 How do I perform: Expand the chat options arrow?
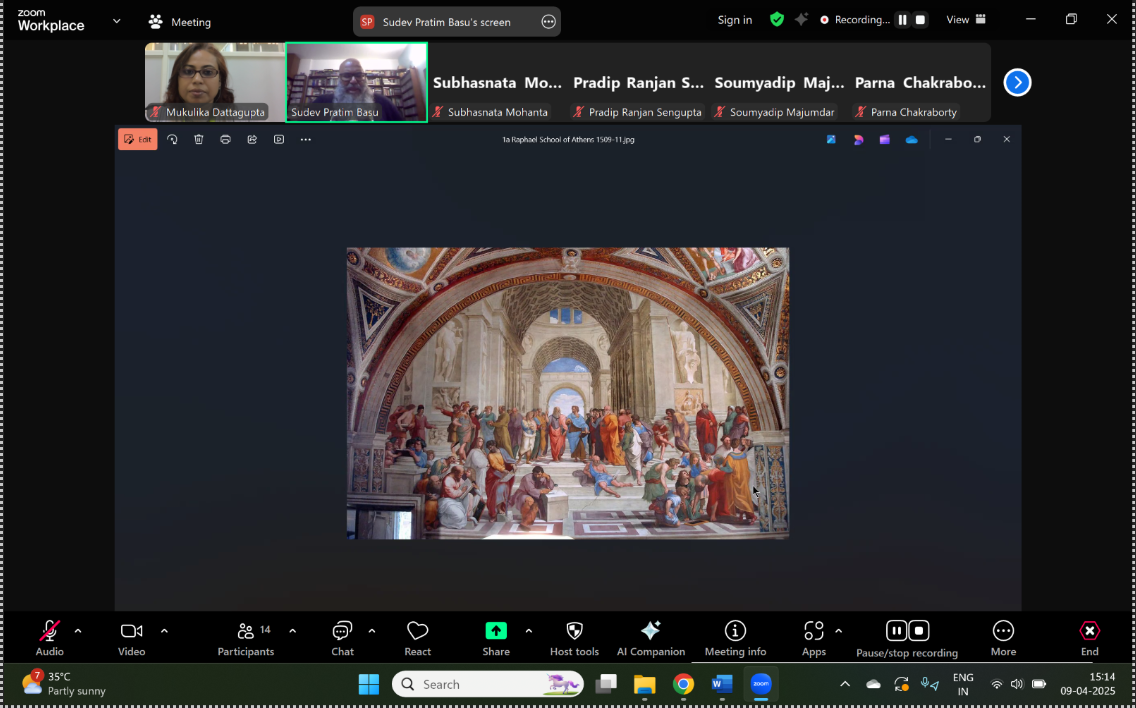372,631
